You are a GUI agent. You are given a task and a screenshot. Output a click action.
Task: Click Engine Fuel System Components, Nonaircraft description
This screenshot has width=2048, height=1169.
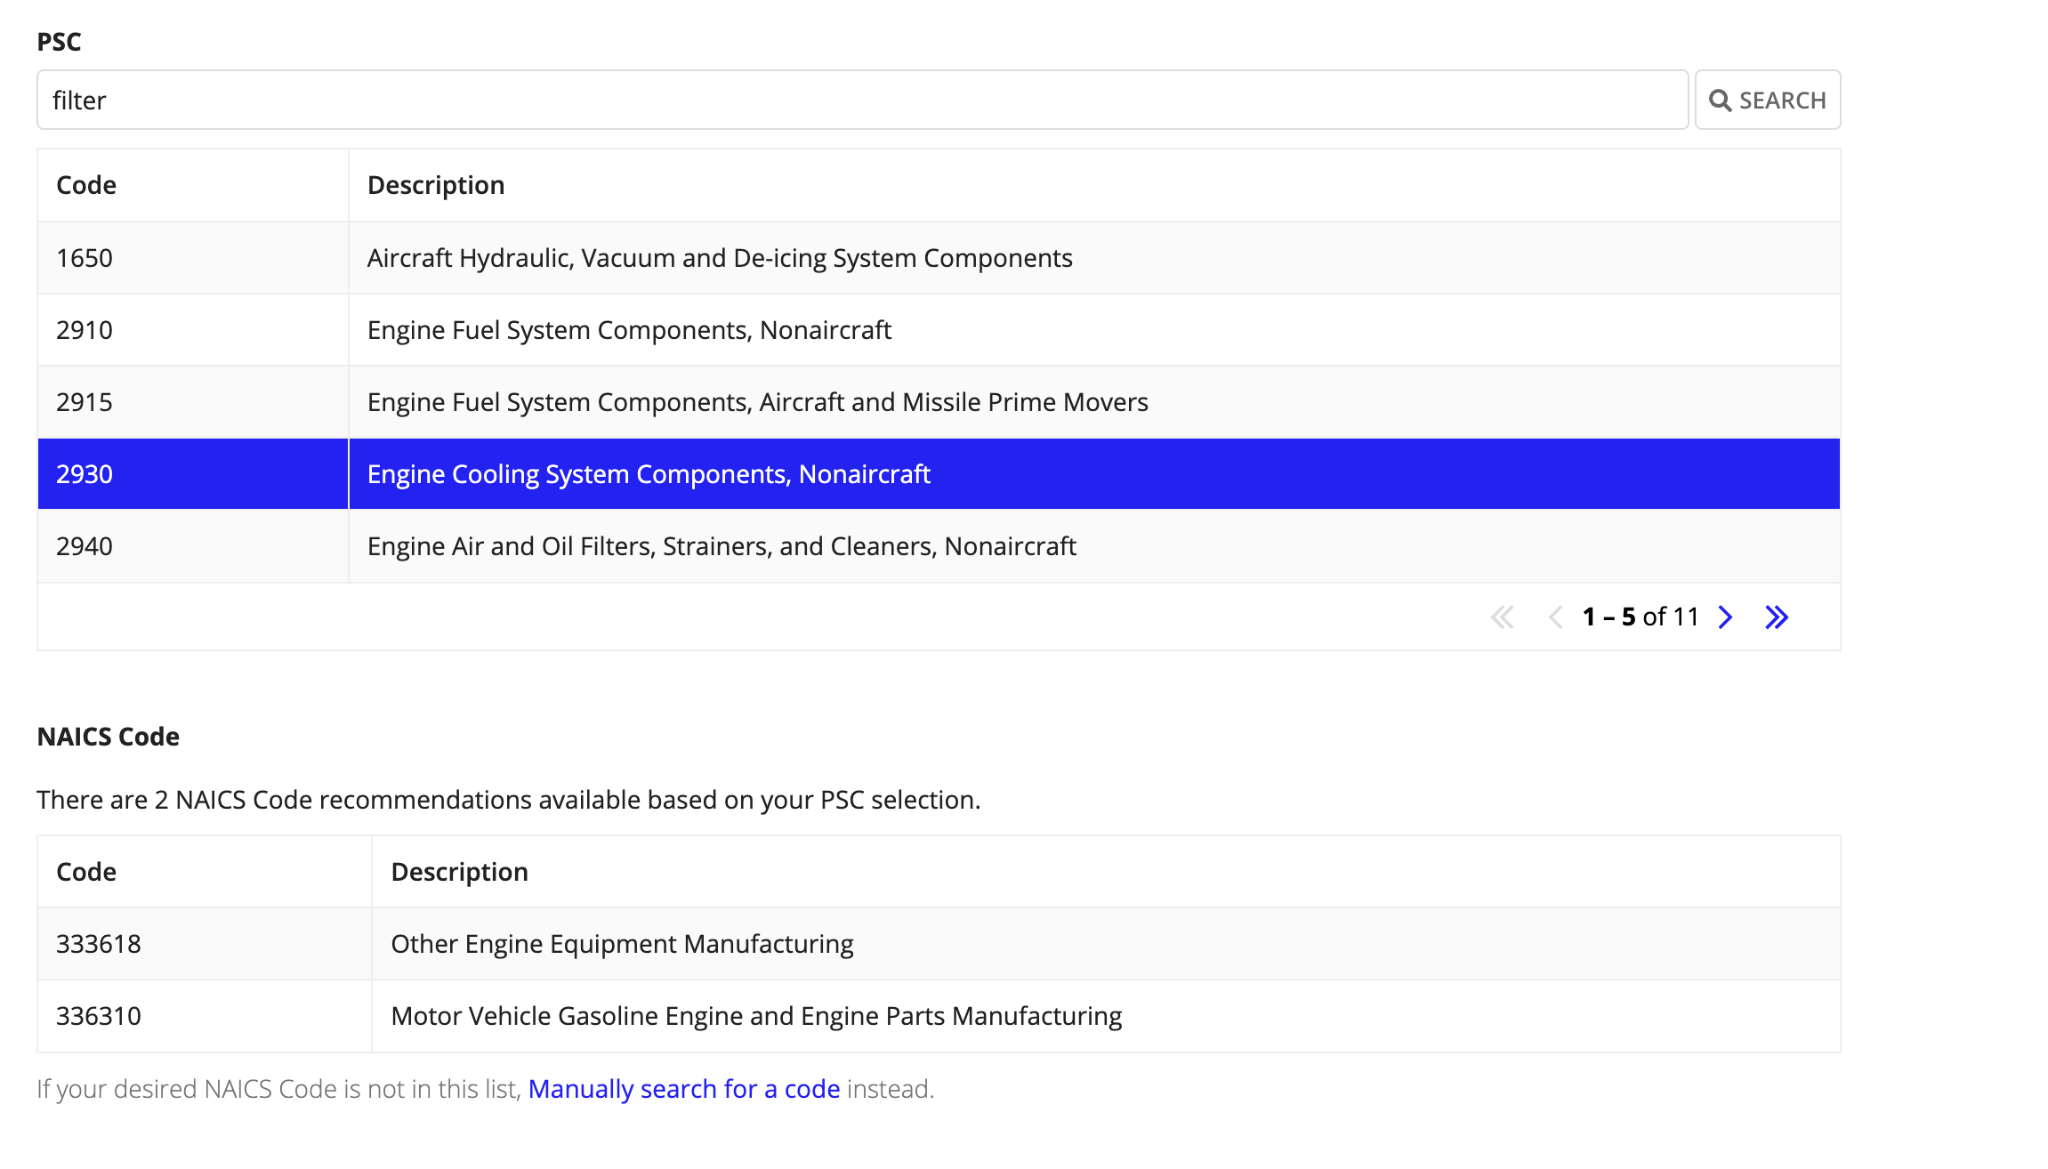point(629,330)
